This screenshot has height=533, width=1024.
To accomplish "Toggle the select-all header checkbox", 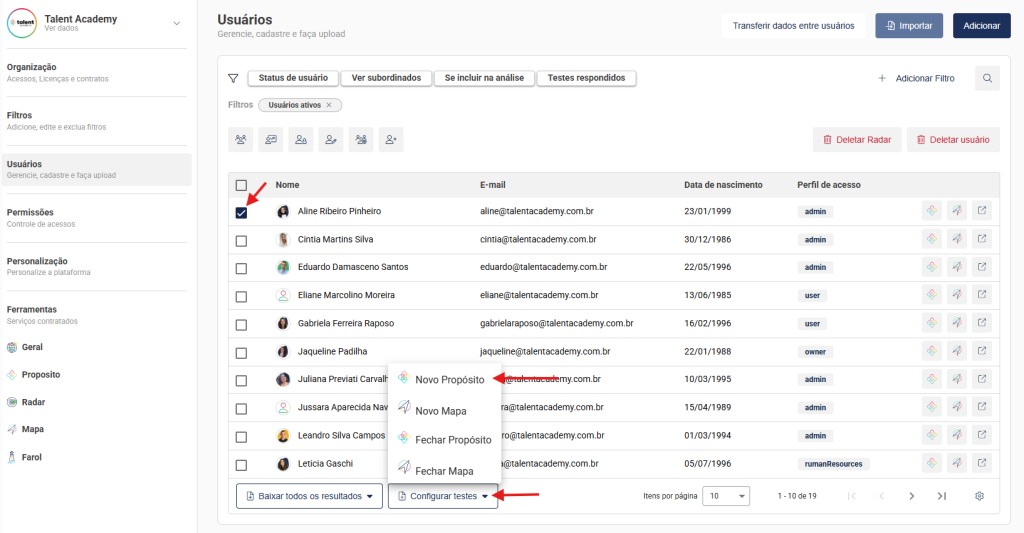I will 241,185.
